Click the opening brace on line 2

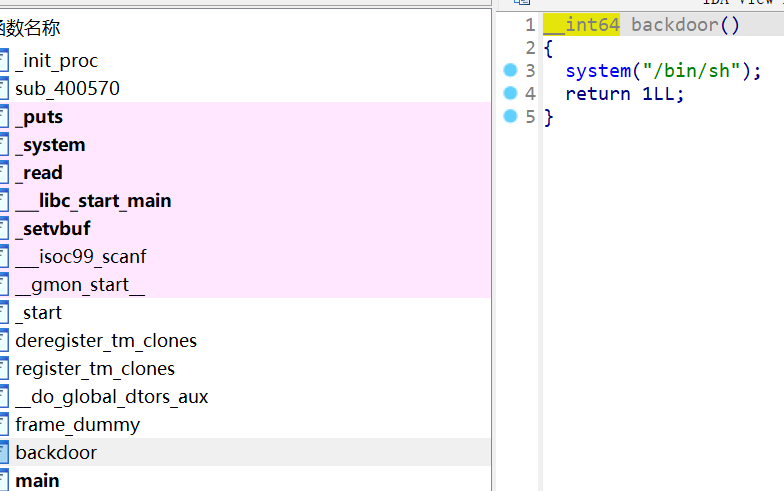(548, 48)
